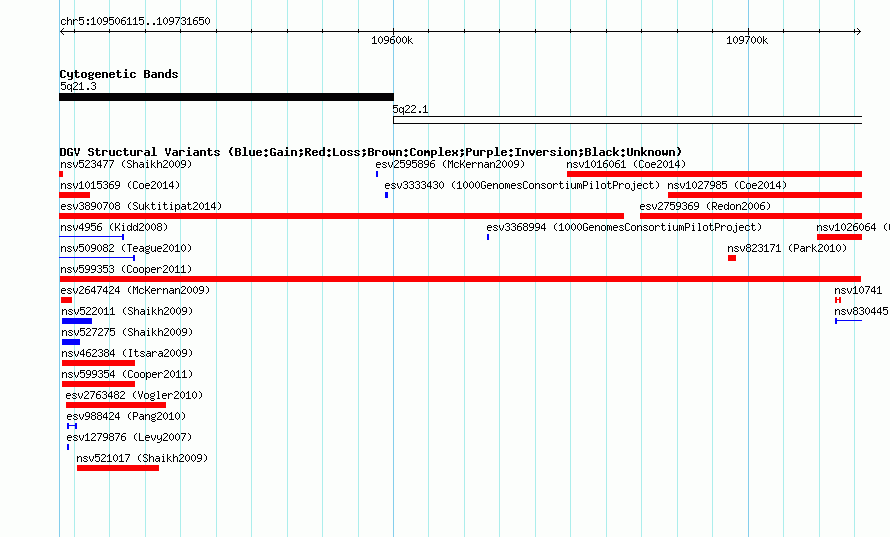The height and width of the screenshot is (537, 890).
Task: Select the nsv4956 blue gain line
Action: click(x=92, y=237)
